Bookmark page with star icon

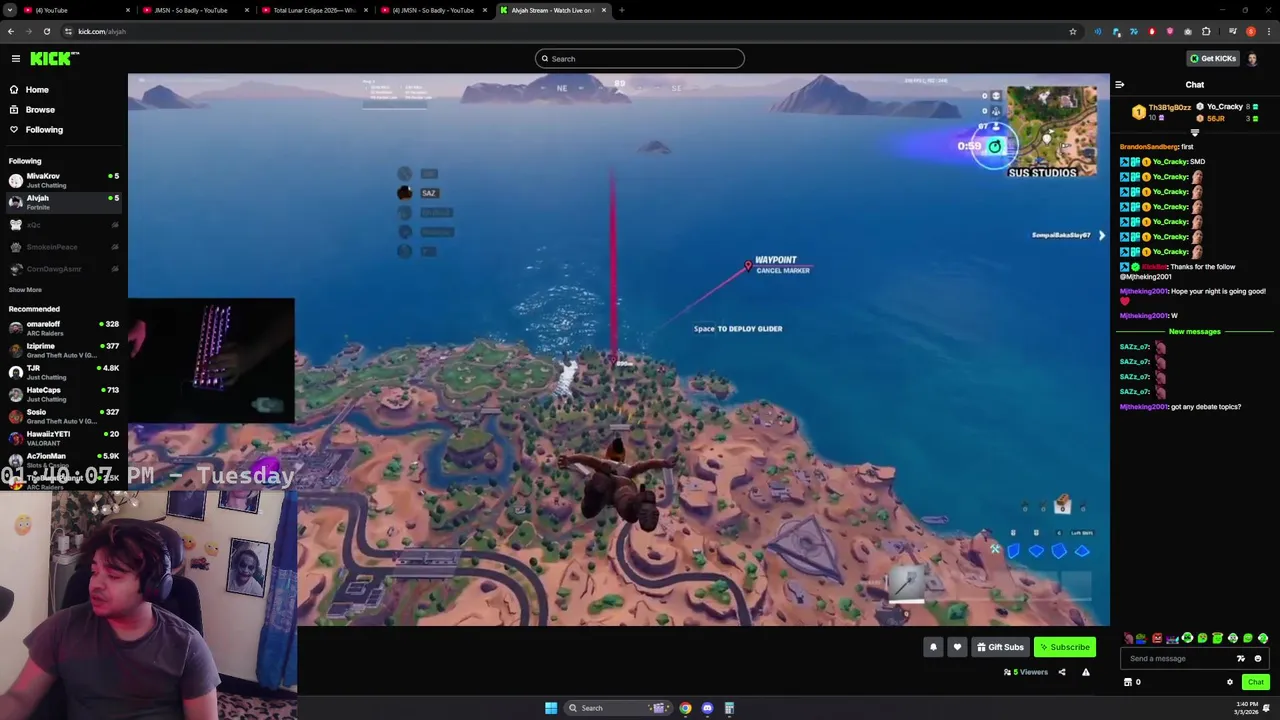[1073, 32]
